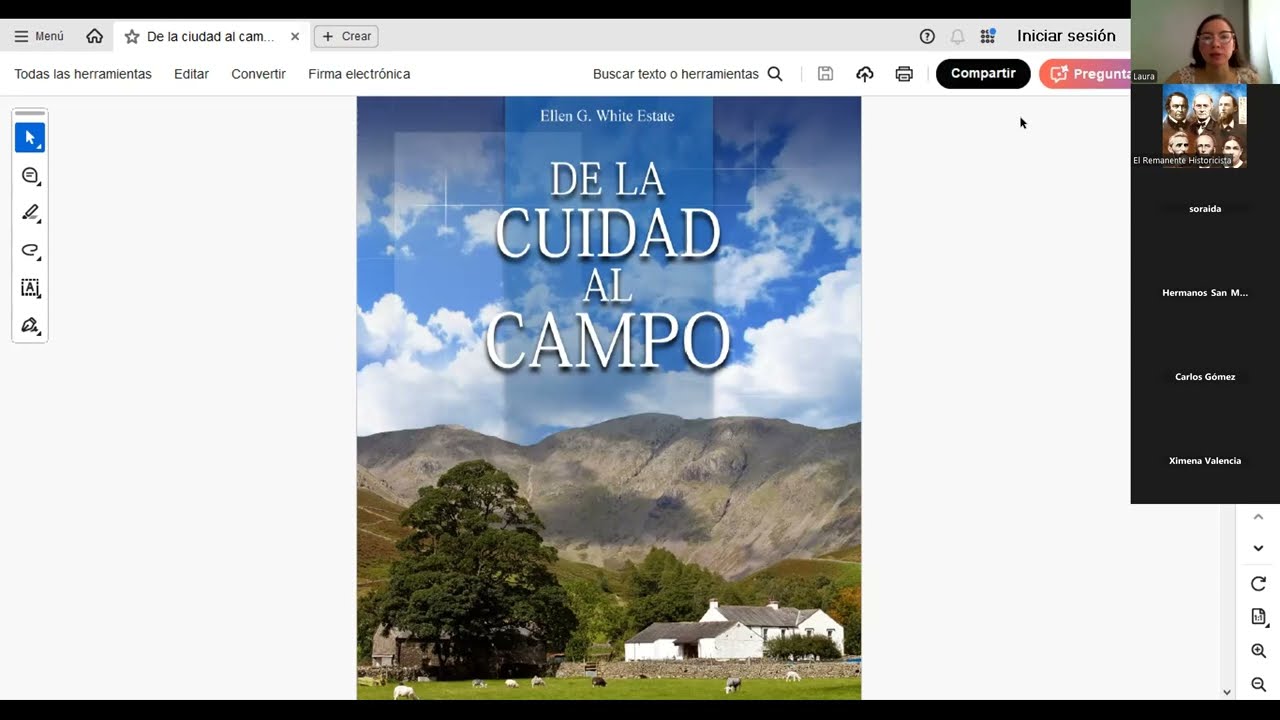This screenshot has height=720, width=1280.
Task: Star the De la ciudad al campo tab
Action: (132, 36)
